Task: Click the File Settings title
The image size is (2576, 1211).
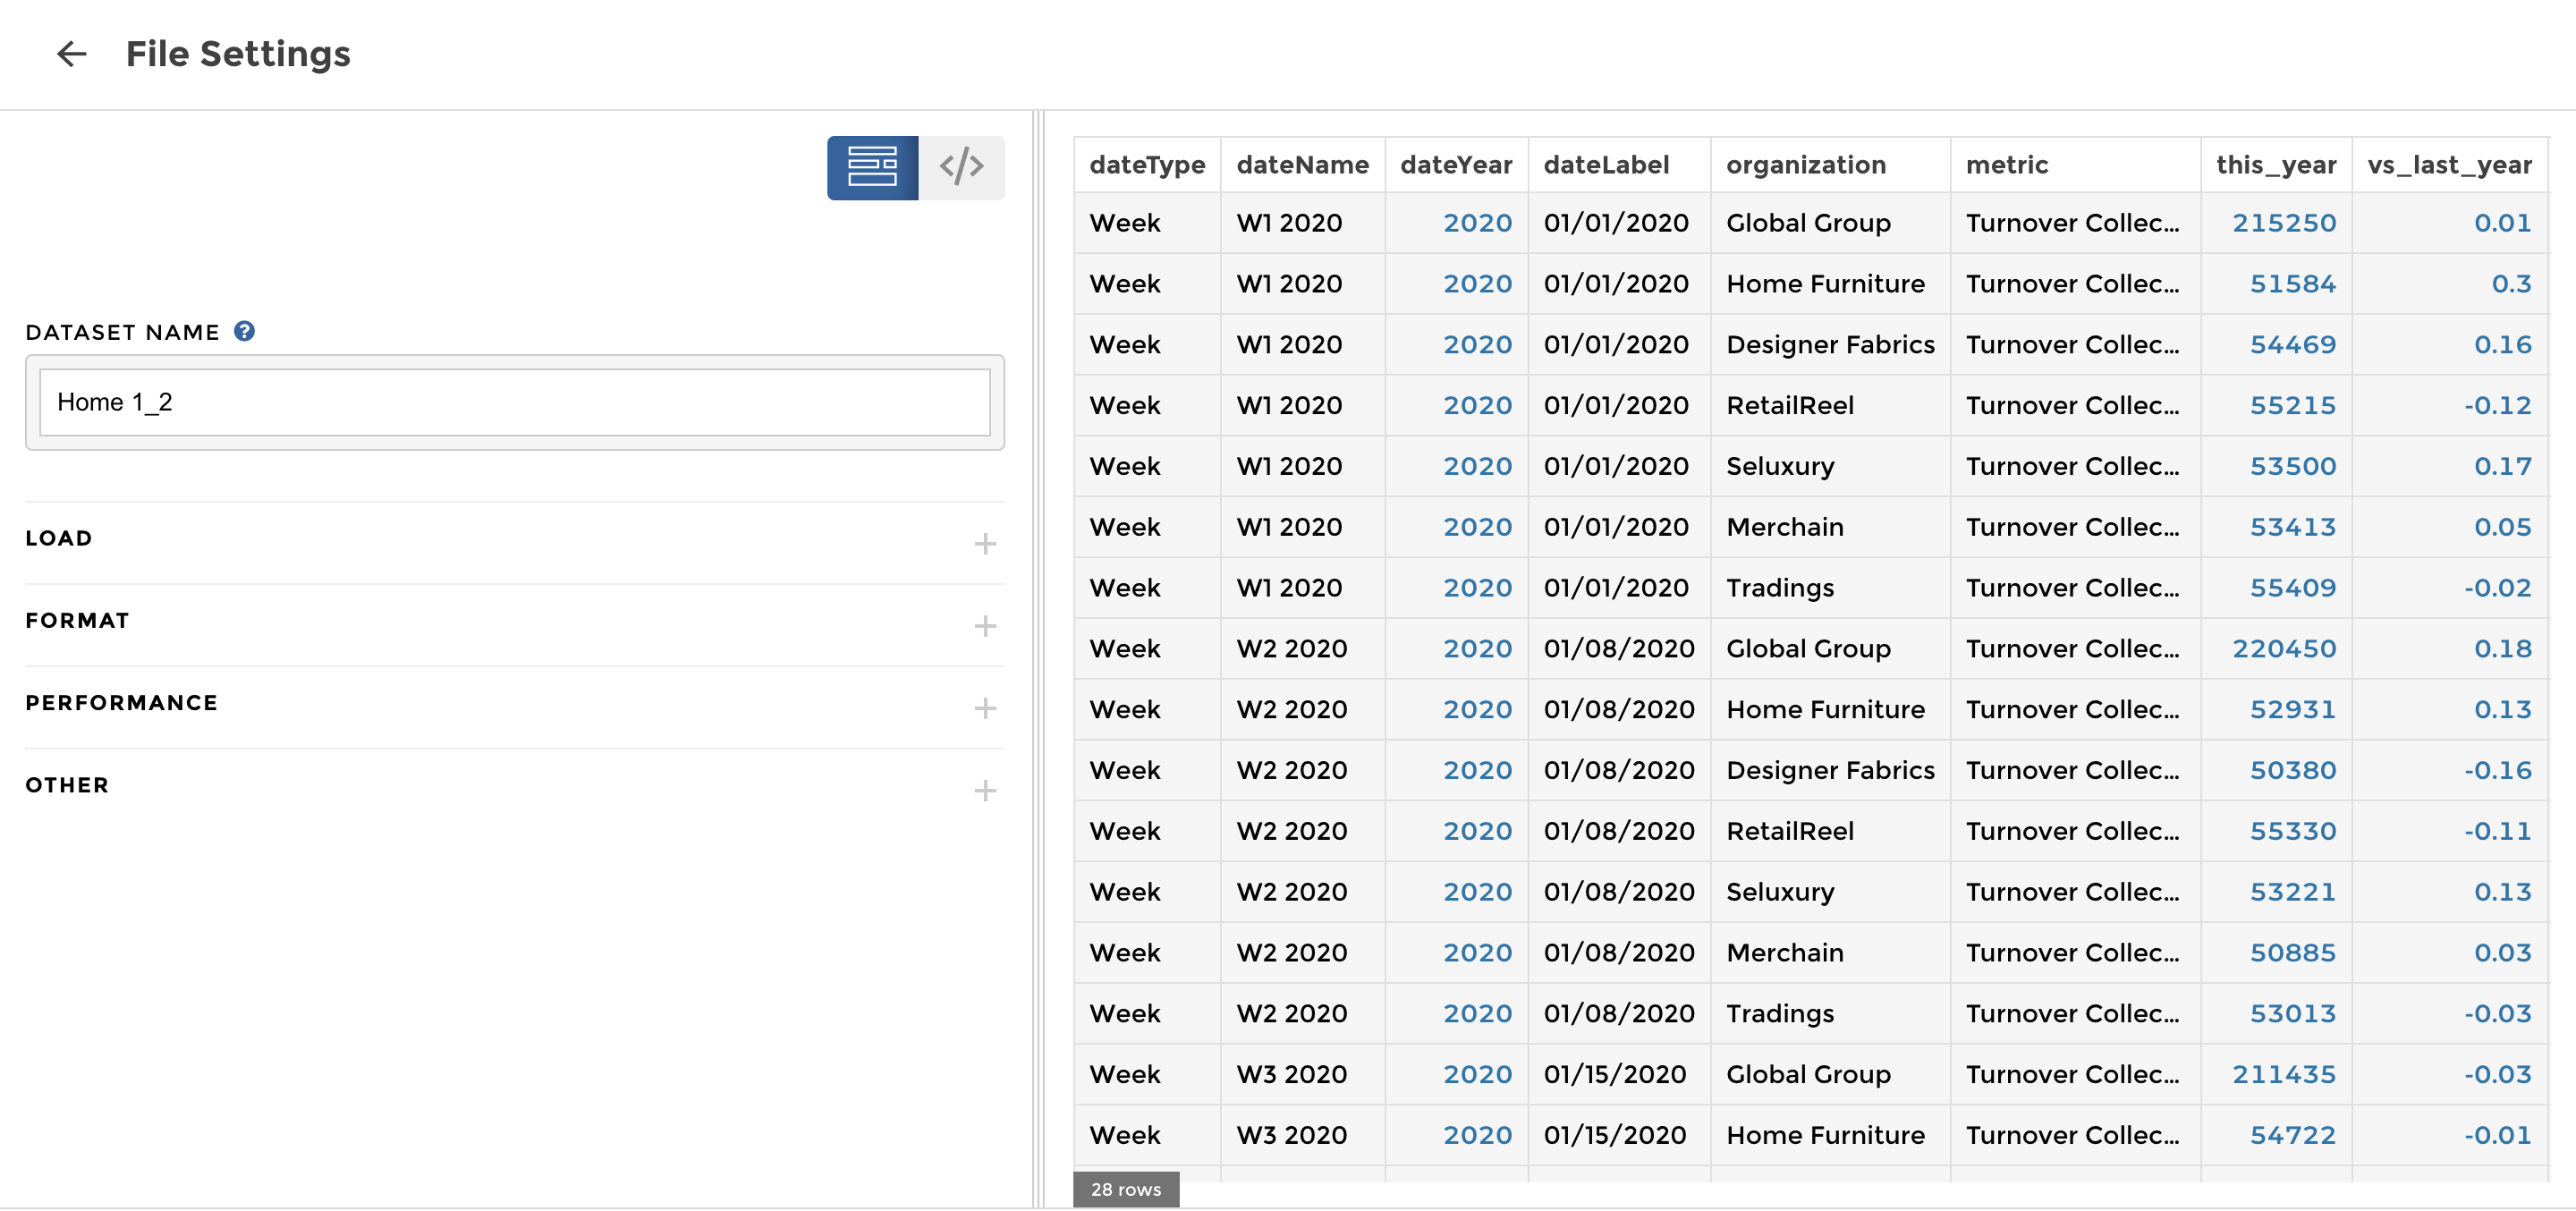Action: (x=238, y=54)
